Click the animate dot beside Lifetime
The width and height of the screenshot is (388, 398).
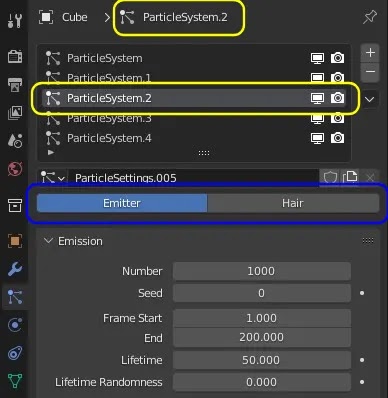362,360
